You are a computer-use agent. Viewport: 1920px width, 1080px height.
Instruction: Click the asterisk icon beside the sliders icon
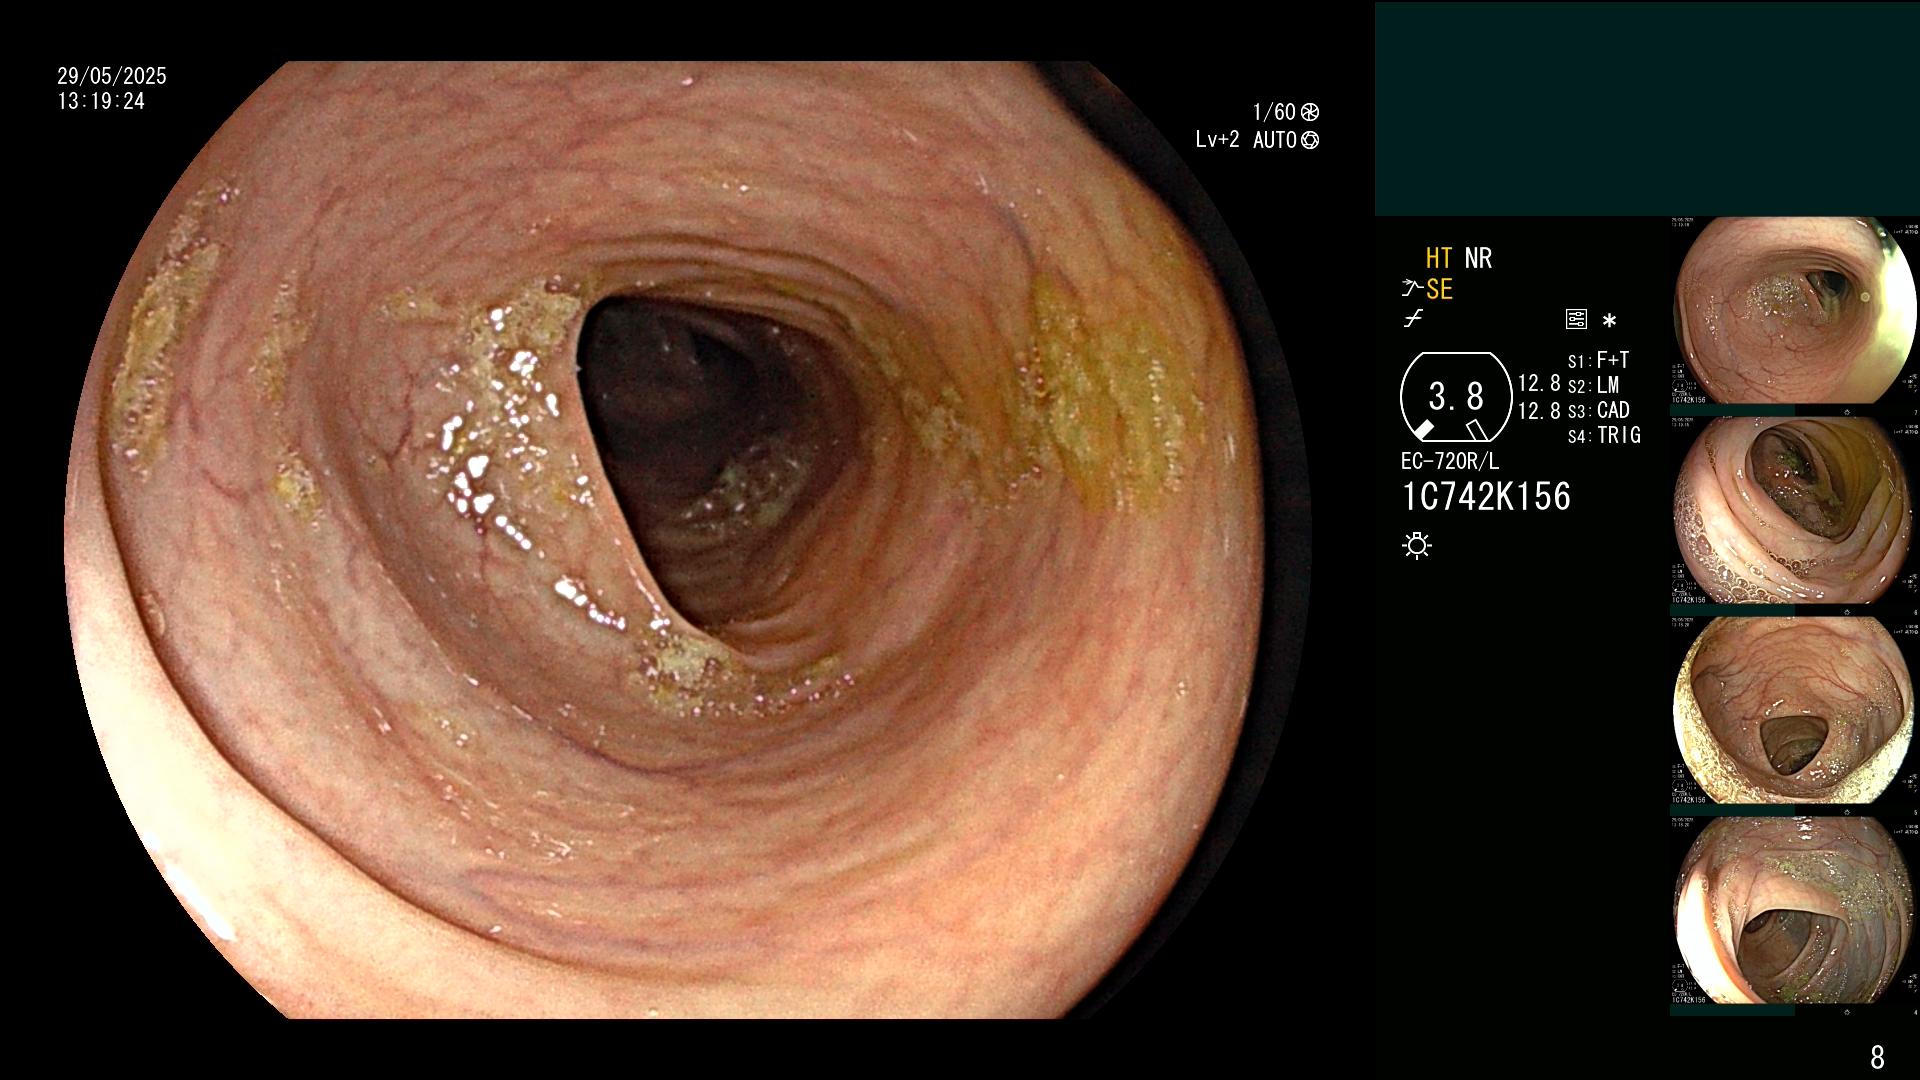click(x=1609, y=321)
